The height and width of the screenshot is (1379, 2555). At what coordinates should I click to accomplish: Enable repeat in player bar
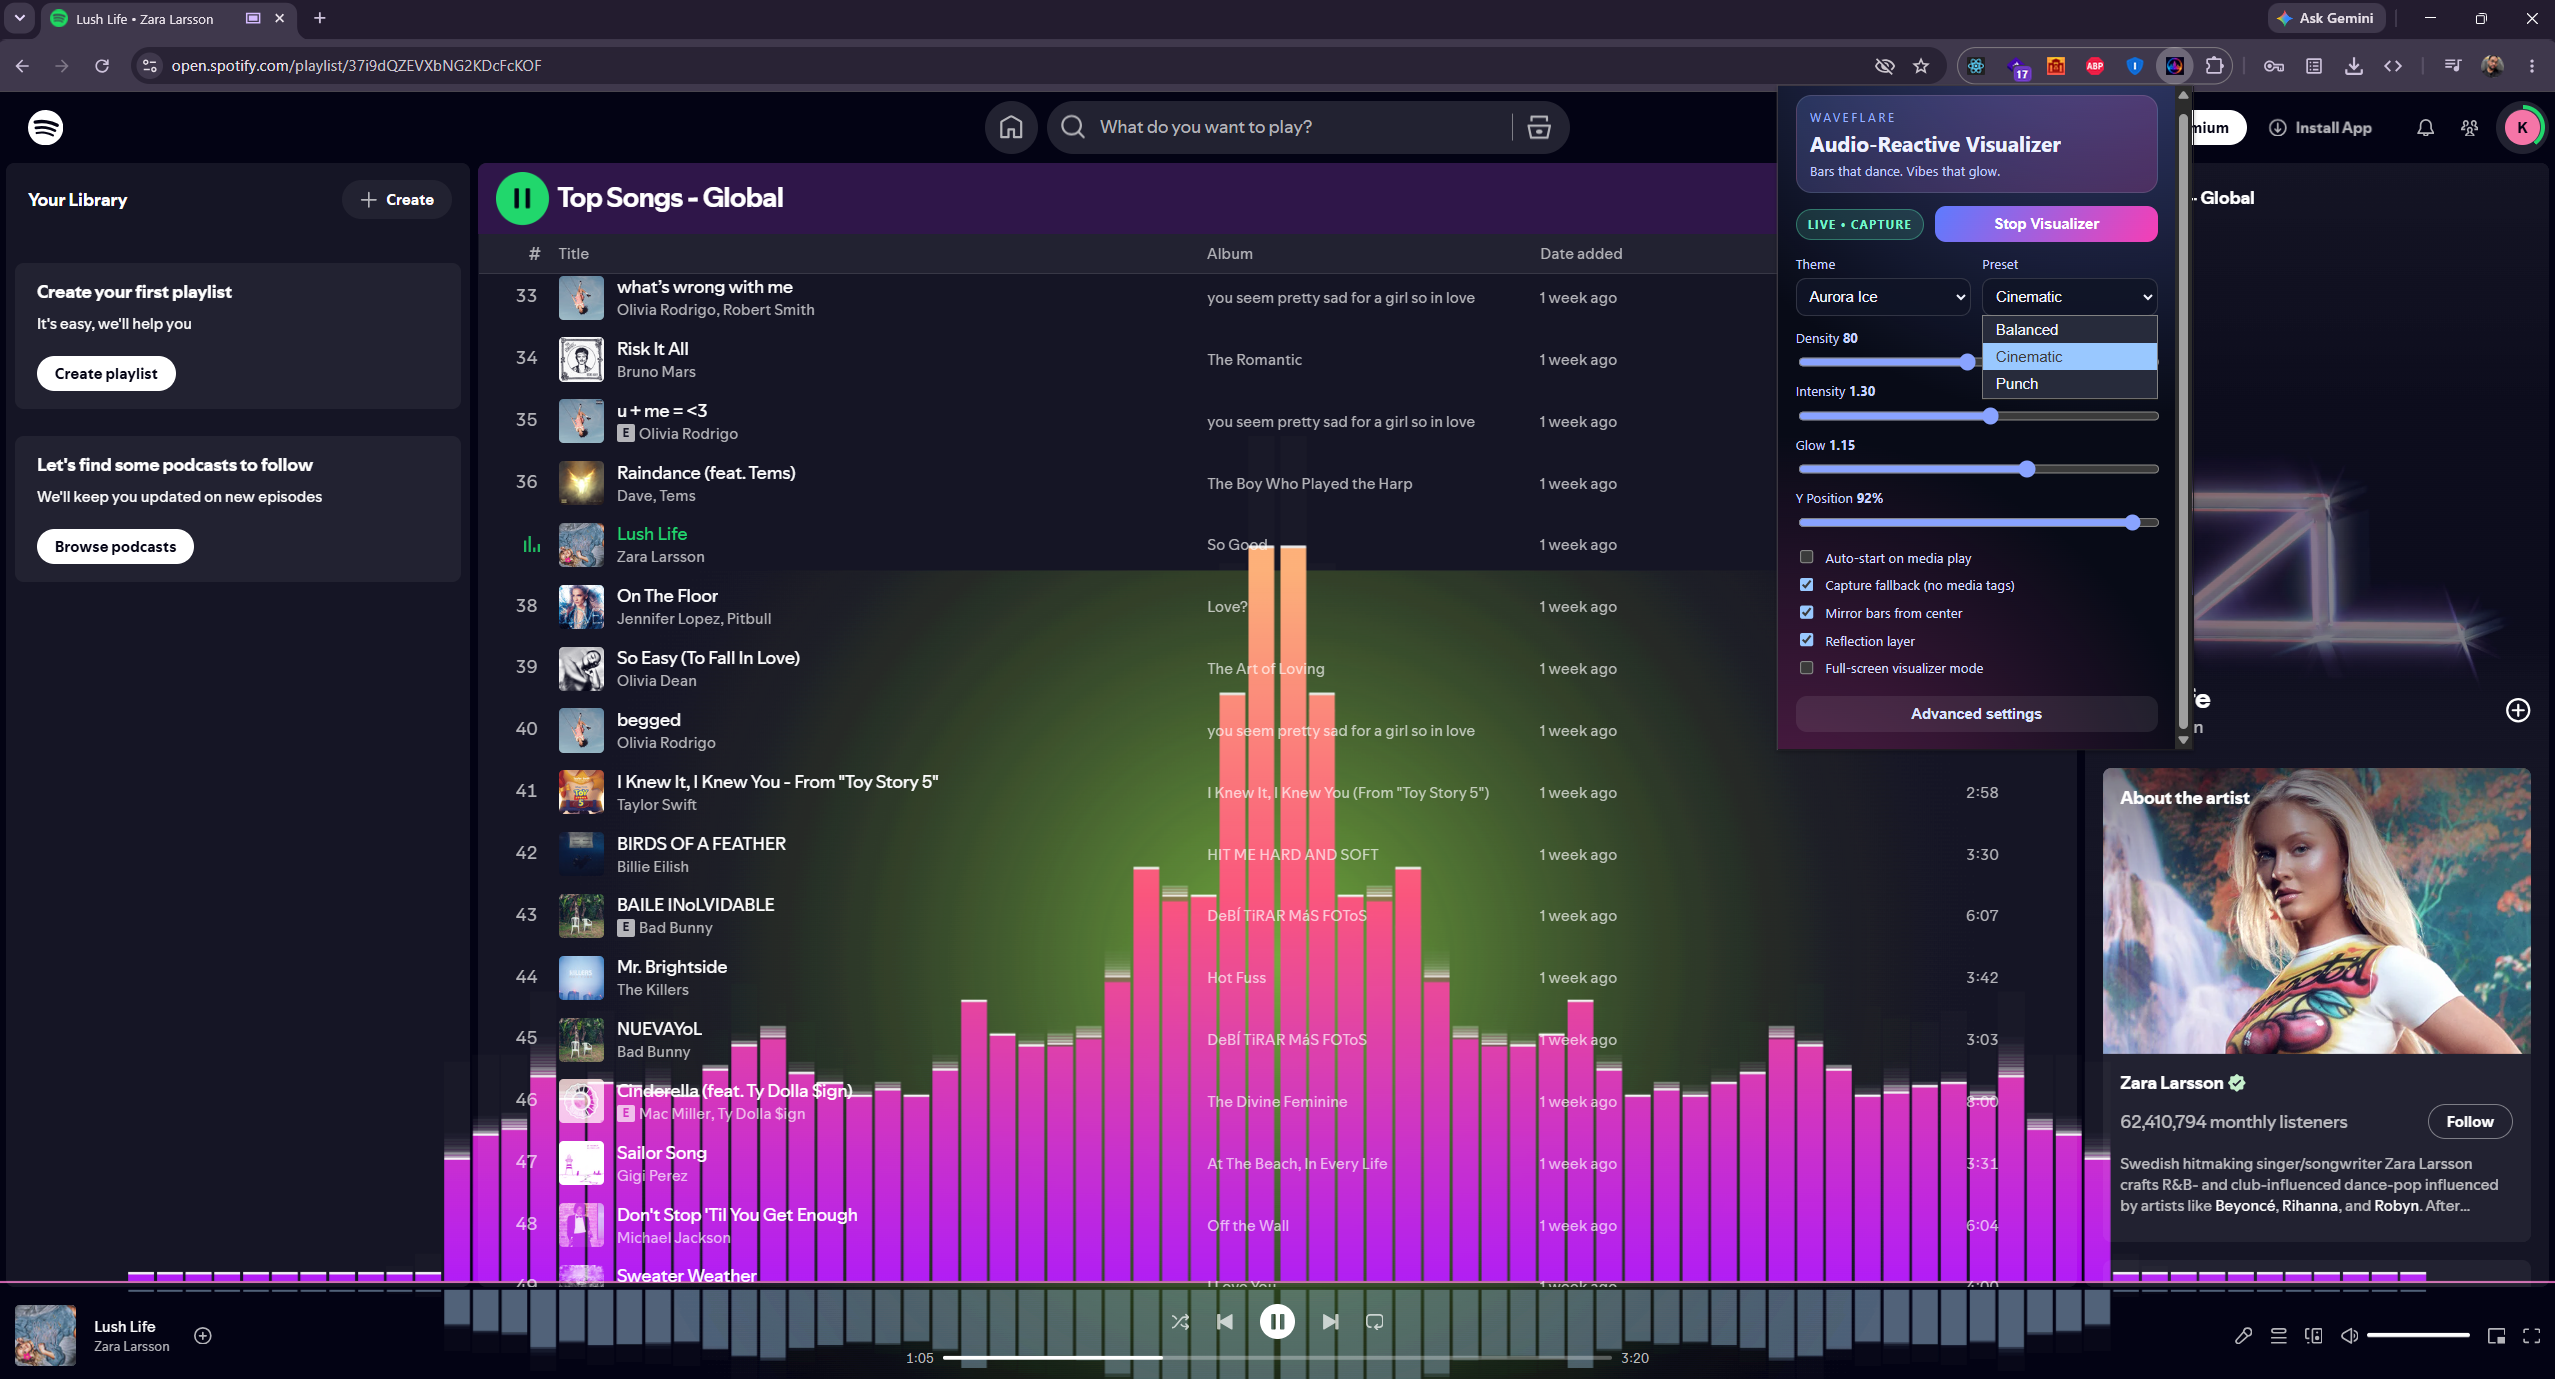pyautogui.click(x=1375, y=1322)
